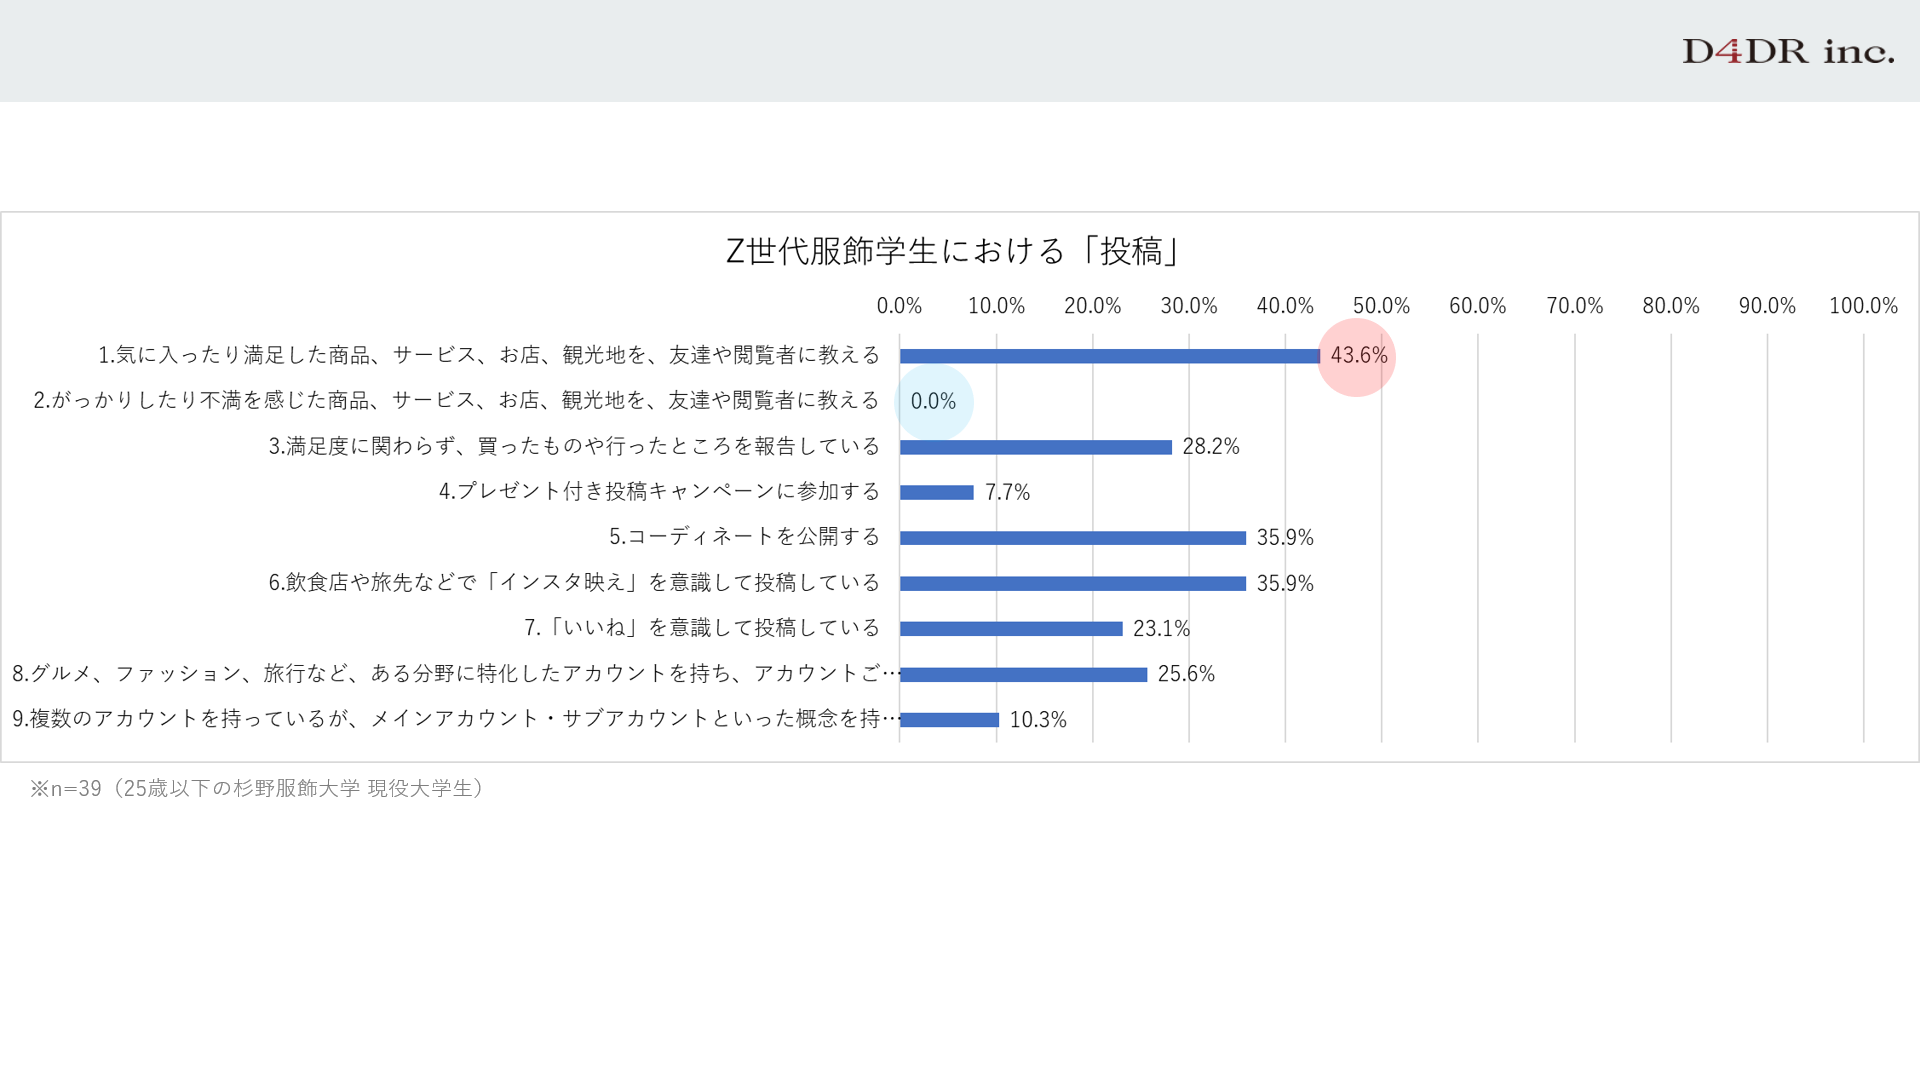1920x1080 pixels.
Task: Click label 5.コーディネートを公開する
Action: [745, 537]
